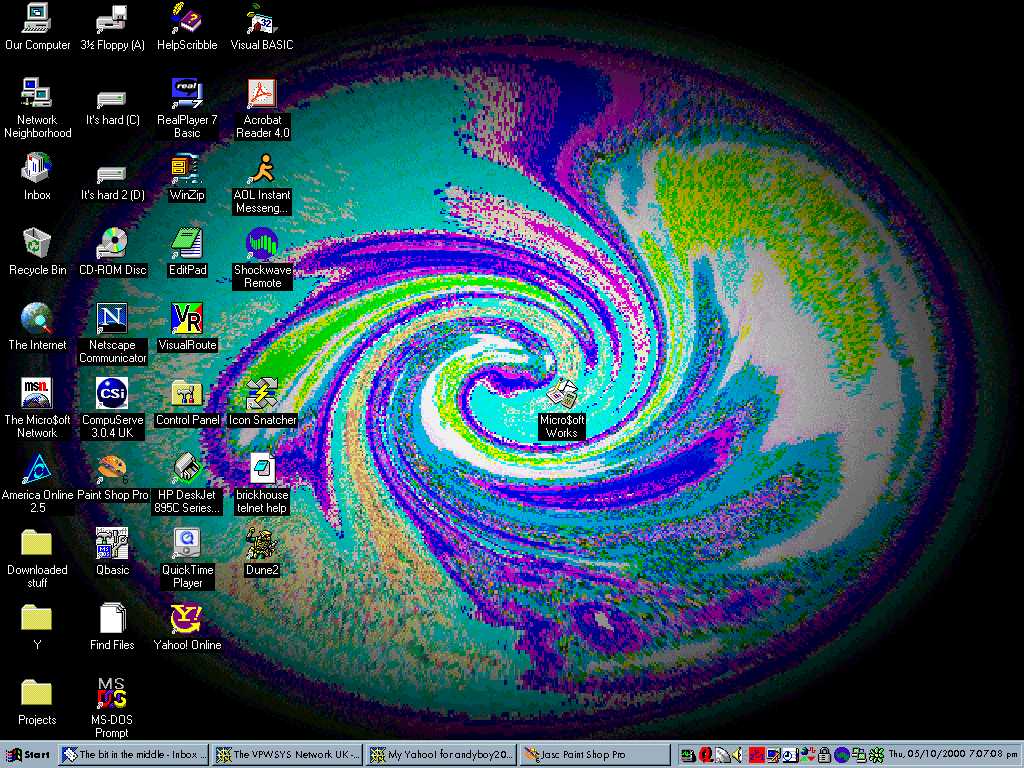This screenshot has height=768, width=1024.
Task: Click the Recycle Bin icon
Action: (x=37, y=244)
